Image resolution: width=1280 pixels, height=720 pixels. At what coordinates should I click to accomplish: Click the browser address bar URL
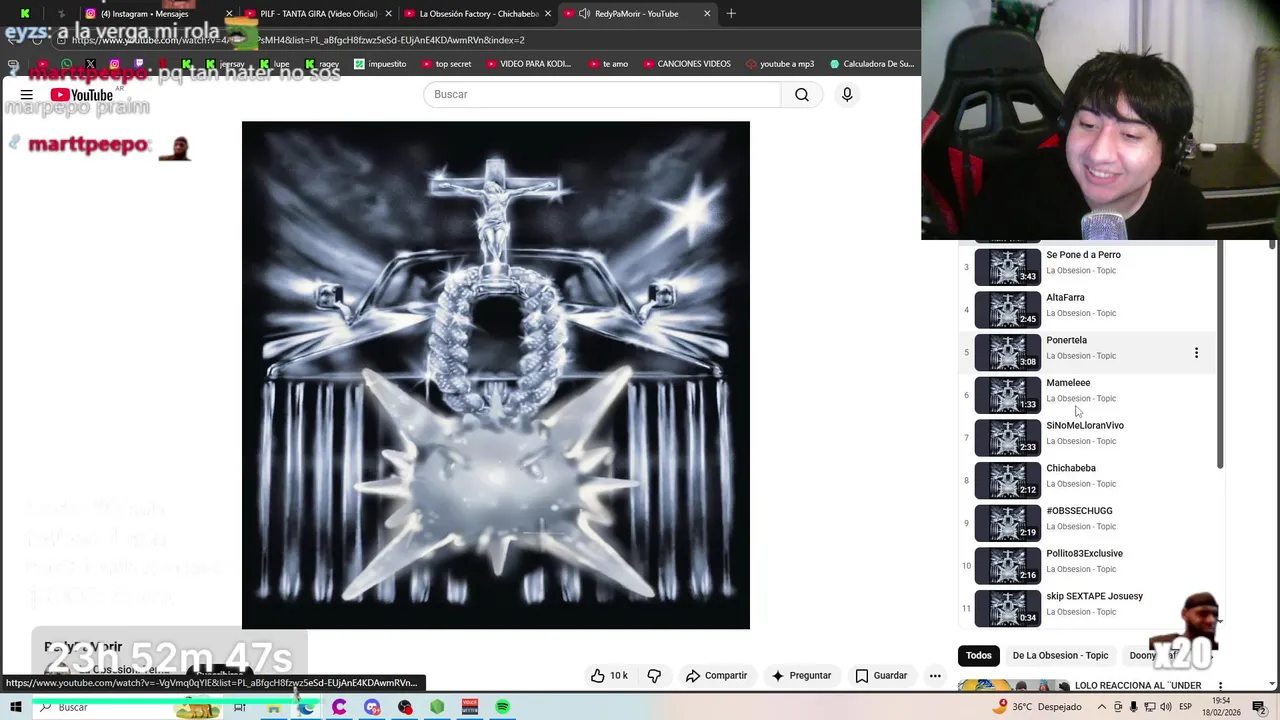click(300, 40)
